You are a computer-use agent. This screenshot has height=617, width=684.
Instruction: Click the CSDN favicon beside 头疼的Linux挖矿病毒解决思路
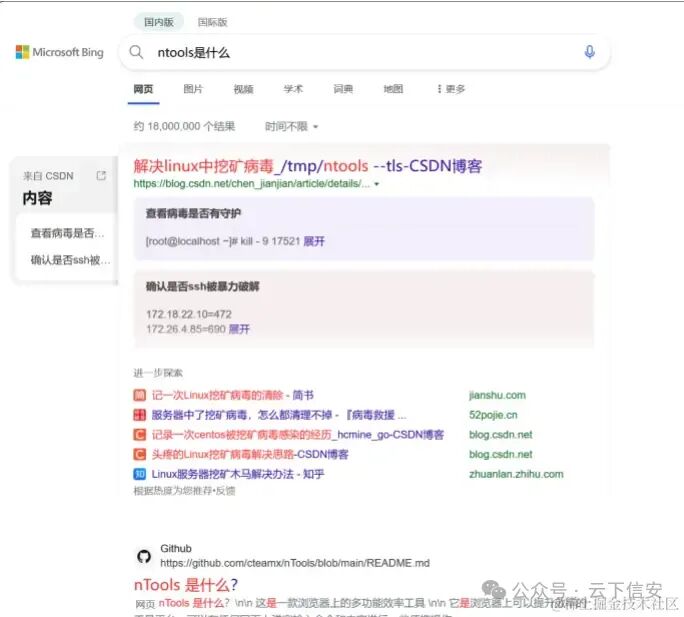click(139, 454)
